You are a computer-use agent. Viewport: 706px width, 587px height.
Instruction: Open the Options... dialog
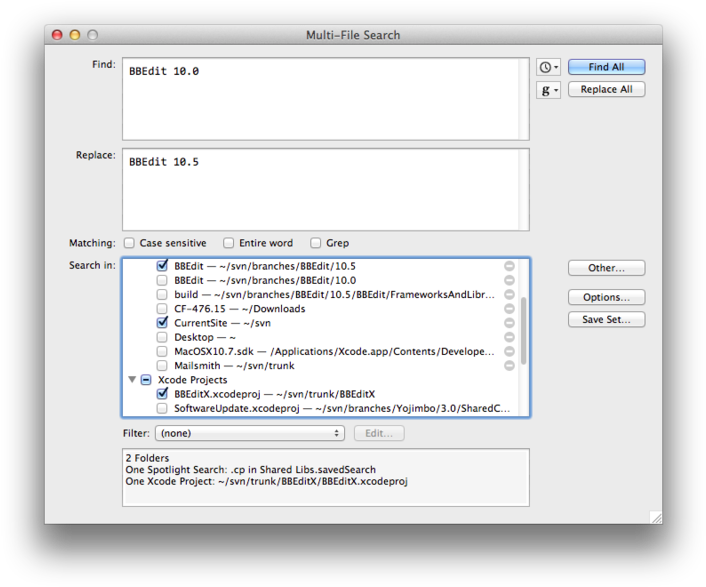tap(606, 297)
